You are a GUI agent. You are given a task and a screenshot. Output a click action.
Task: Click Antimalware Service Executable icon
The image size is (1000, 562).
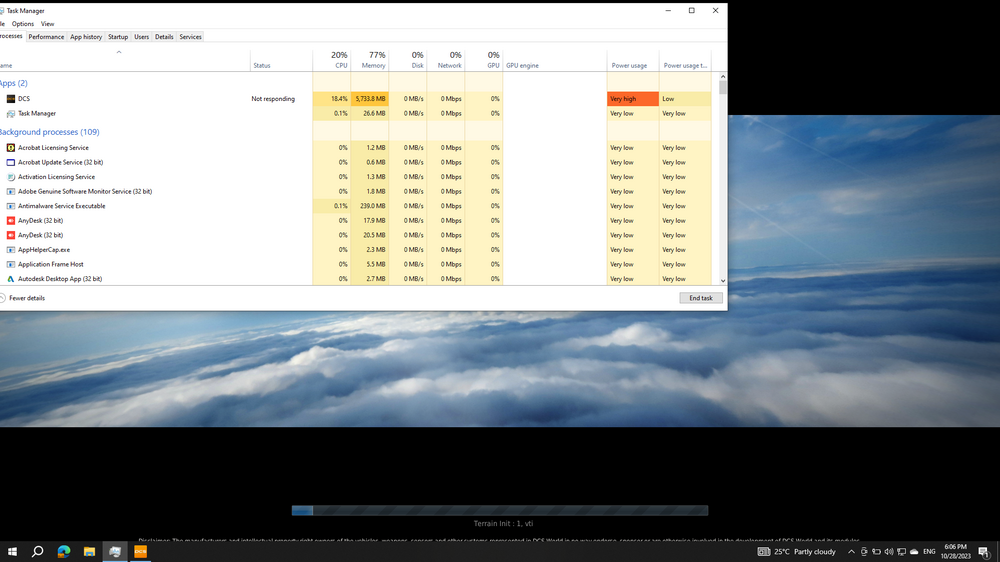11,206
